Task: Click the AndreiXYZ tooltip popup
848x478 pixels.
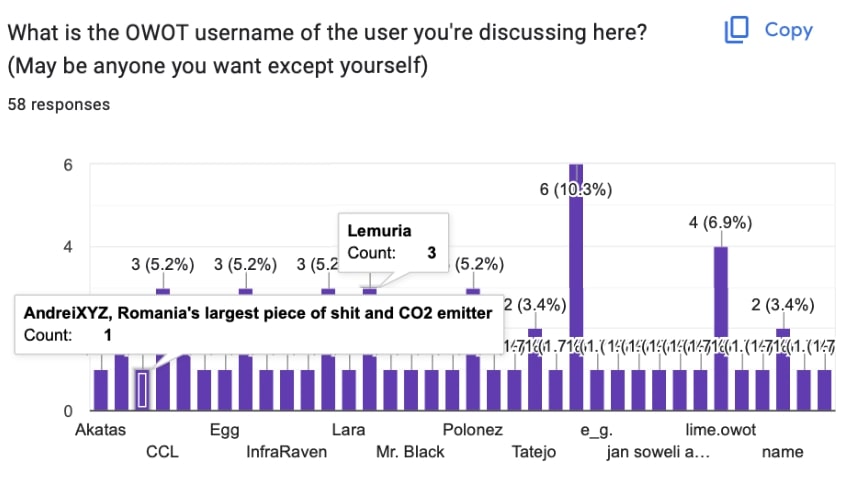Action: [258, 324]
